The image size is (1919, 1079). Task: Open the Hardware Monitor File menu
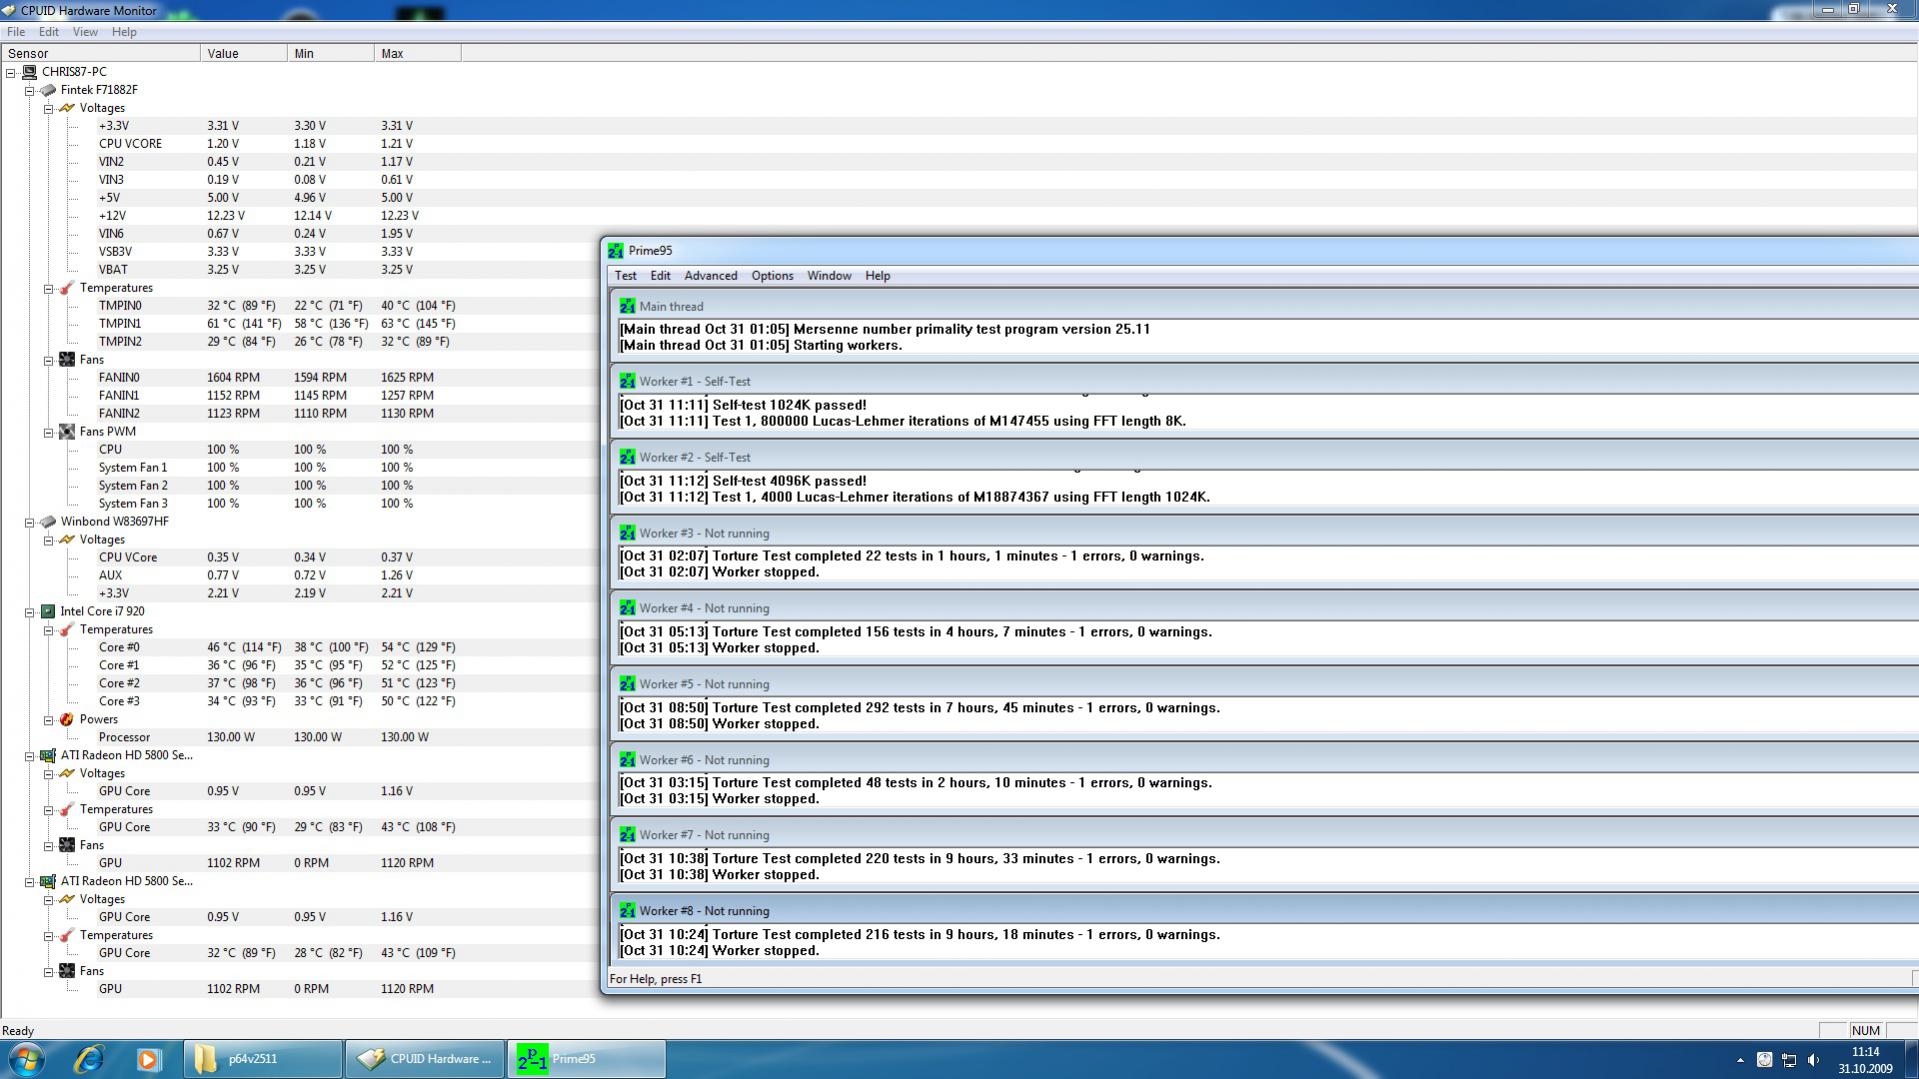click(x=16, y=32)
